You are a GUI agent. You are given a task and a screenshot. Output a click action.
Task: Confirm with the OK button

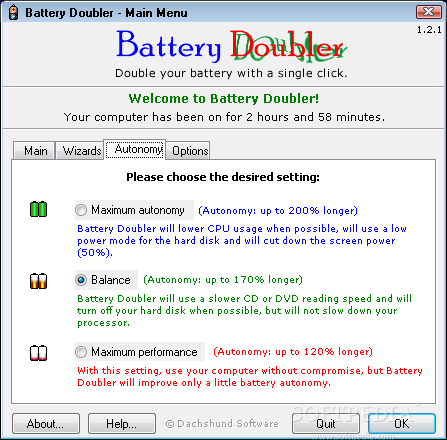click(x=402, y=424)
